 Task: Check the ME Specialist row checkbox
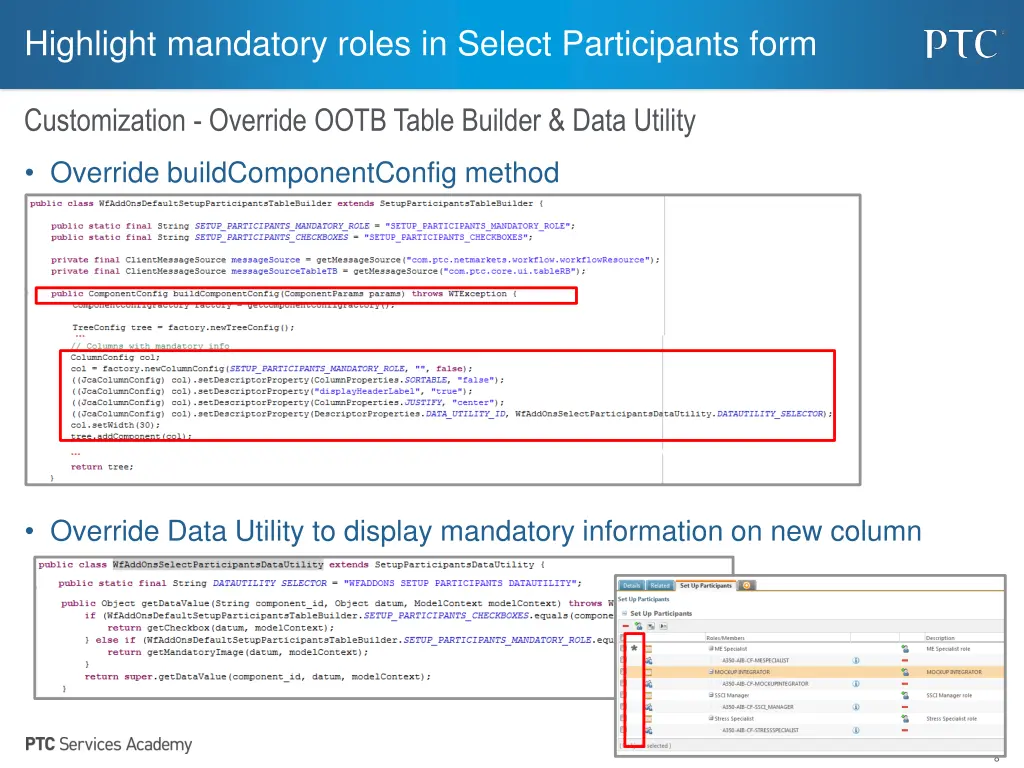tap(622, 648)
